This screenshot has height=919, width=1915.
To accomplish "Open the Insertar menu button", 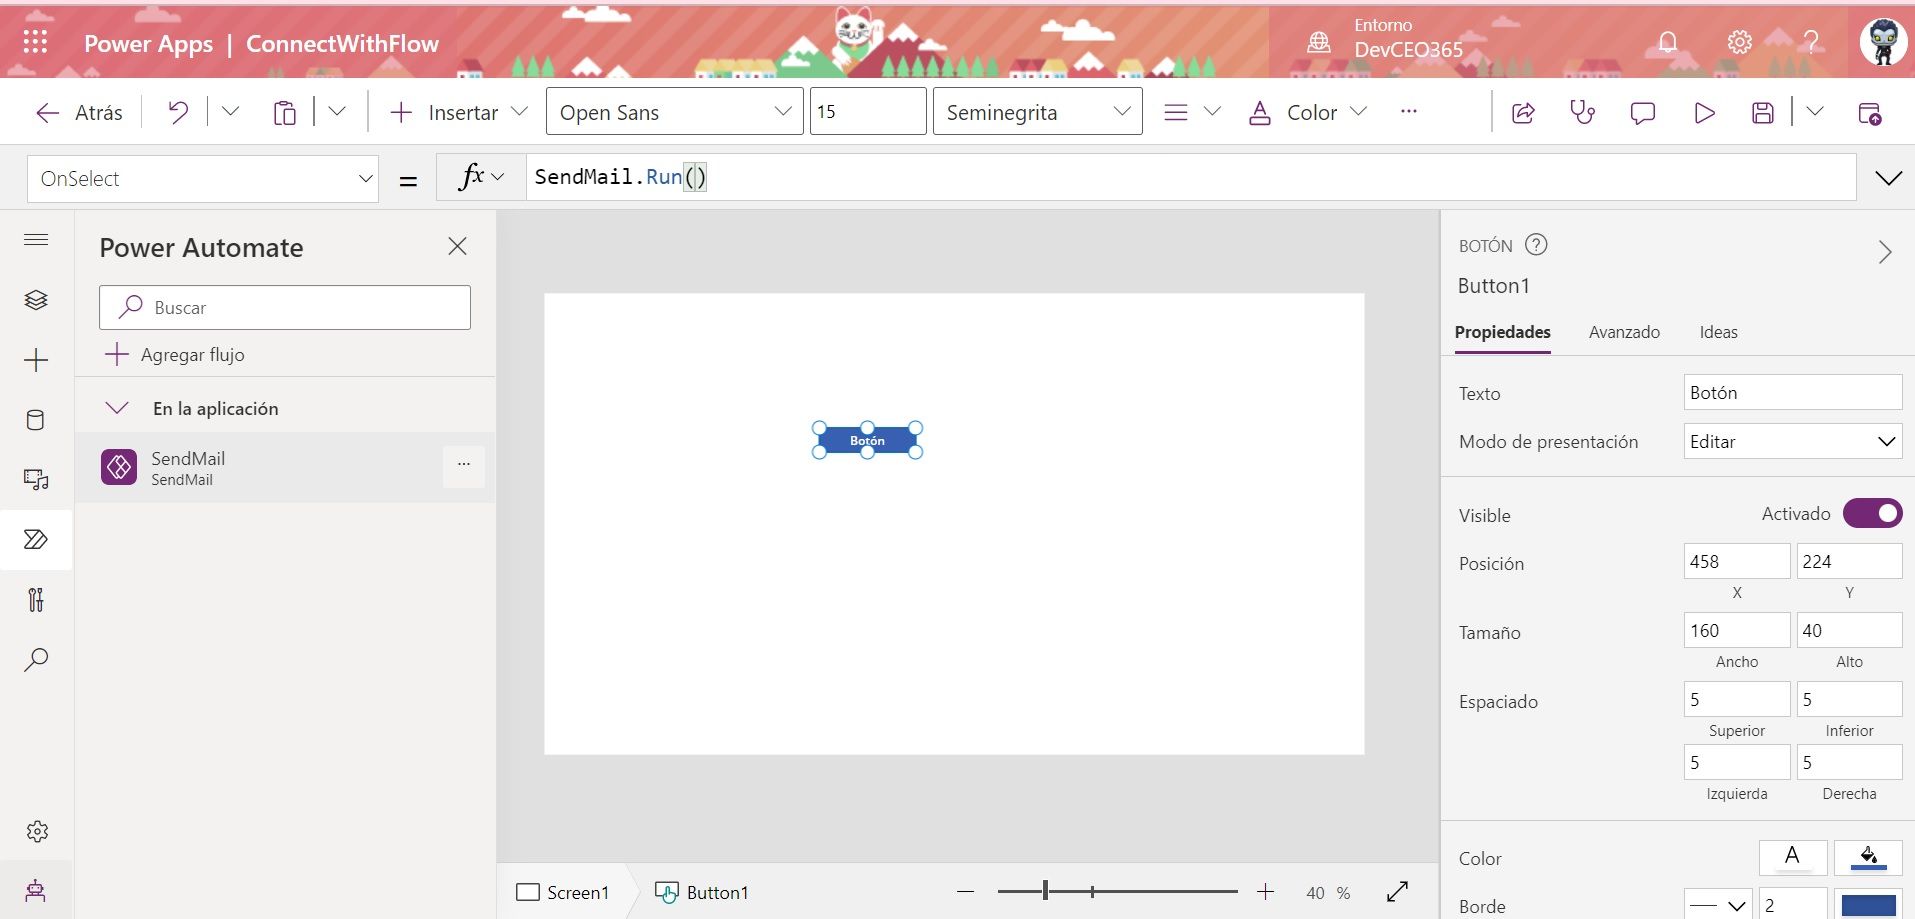I will click(x=458, y=112).
